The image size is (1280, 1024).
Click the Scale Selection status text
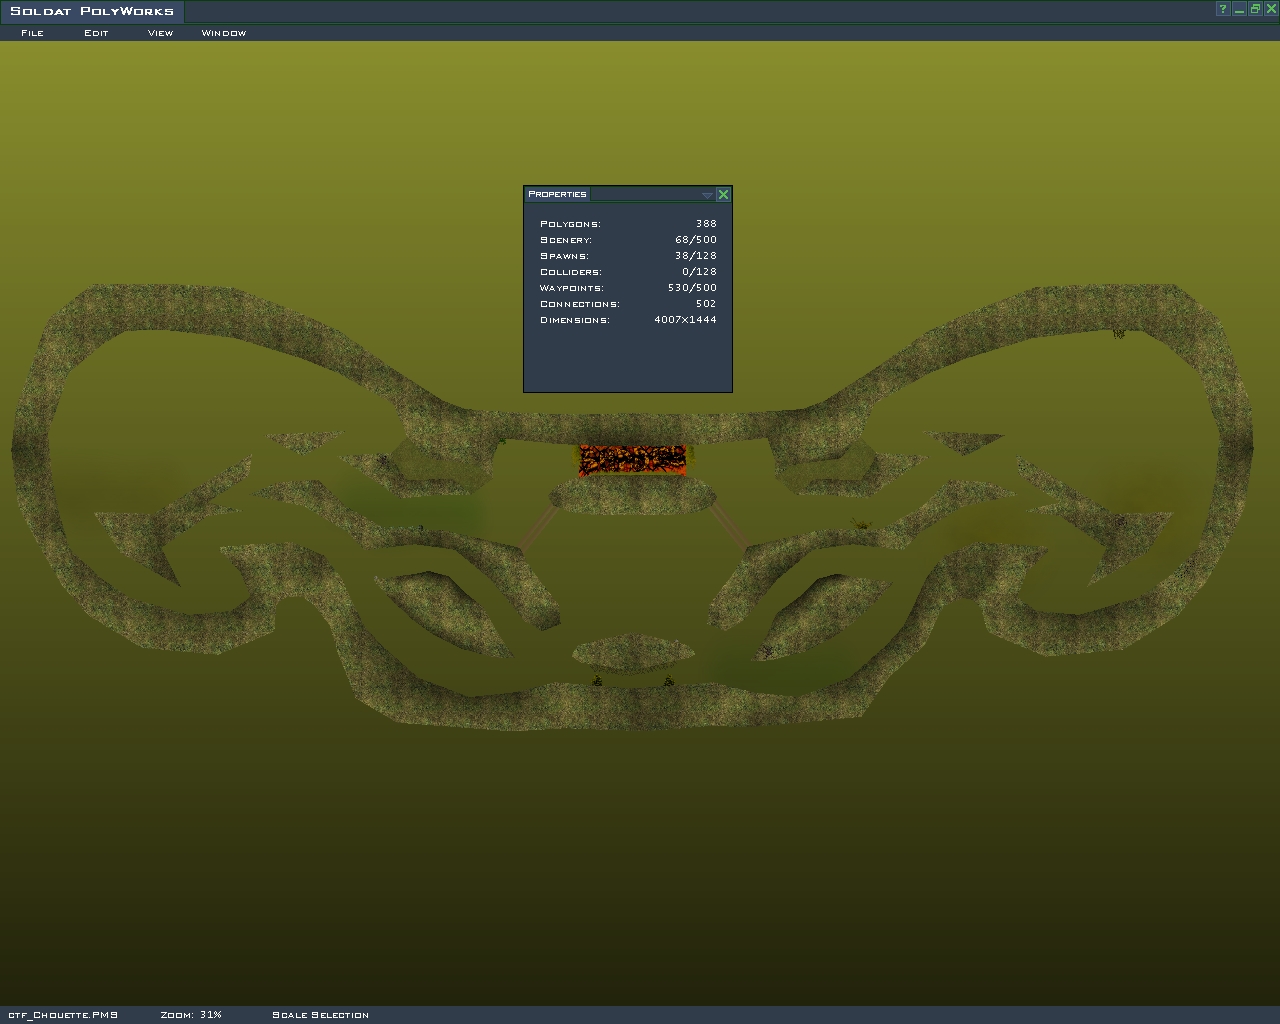click(x=320, y=1015)
